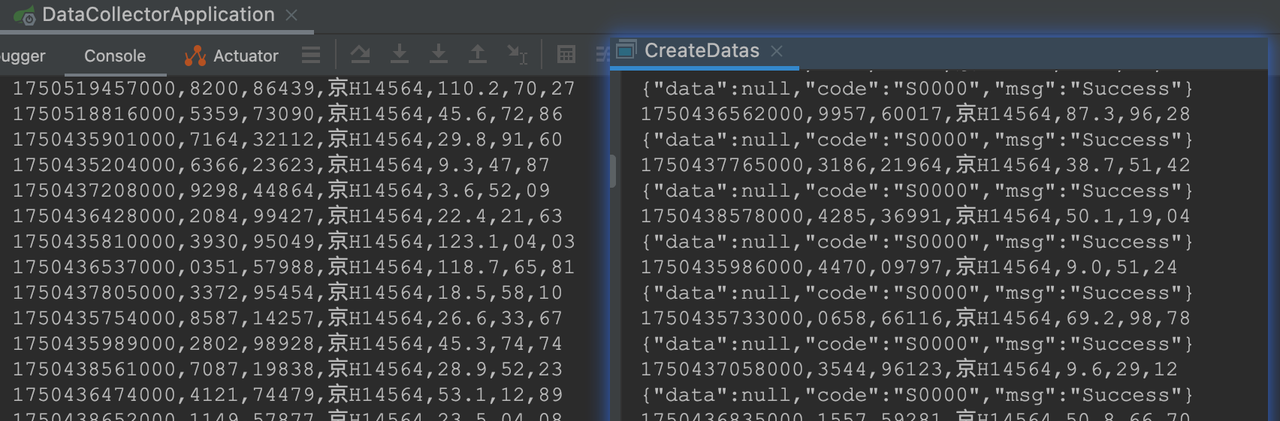Select the CreateDatas tab
Image resolution: width=1280 pixels, height=421 pixels.
click(x=701, y=51)
